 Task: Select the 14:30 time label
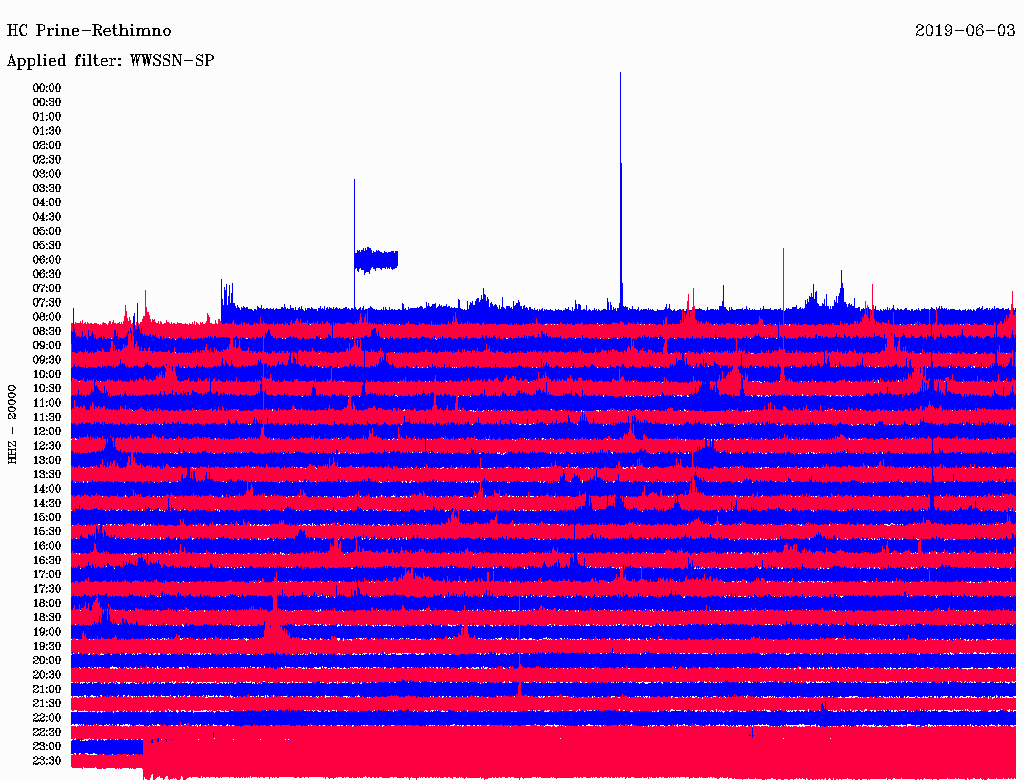click(x=46, y=503)
